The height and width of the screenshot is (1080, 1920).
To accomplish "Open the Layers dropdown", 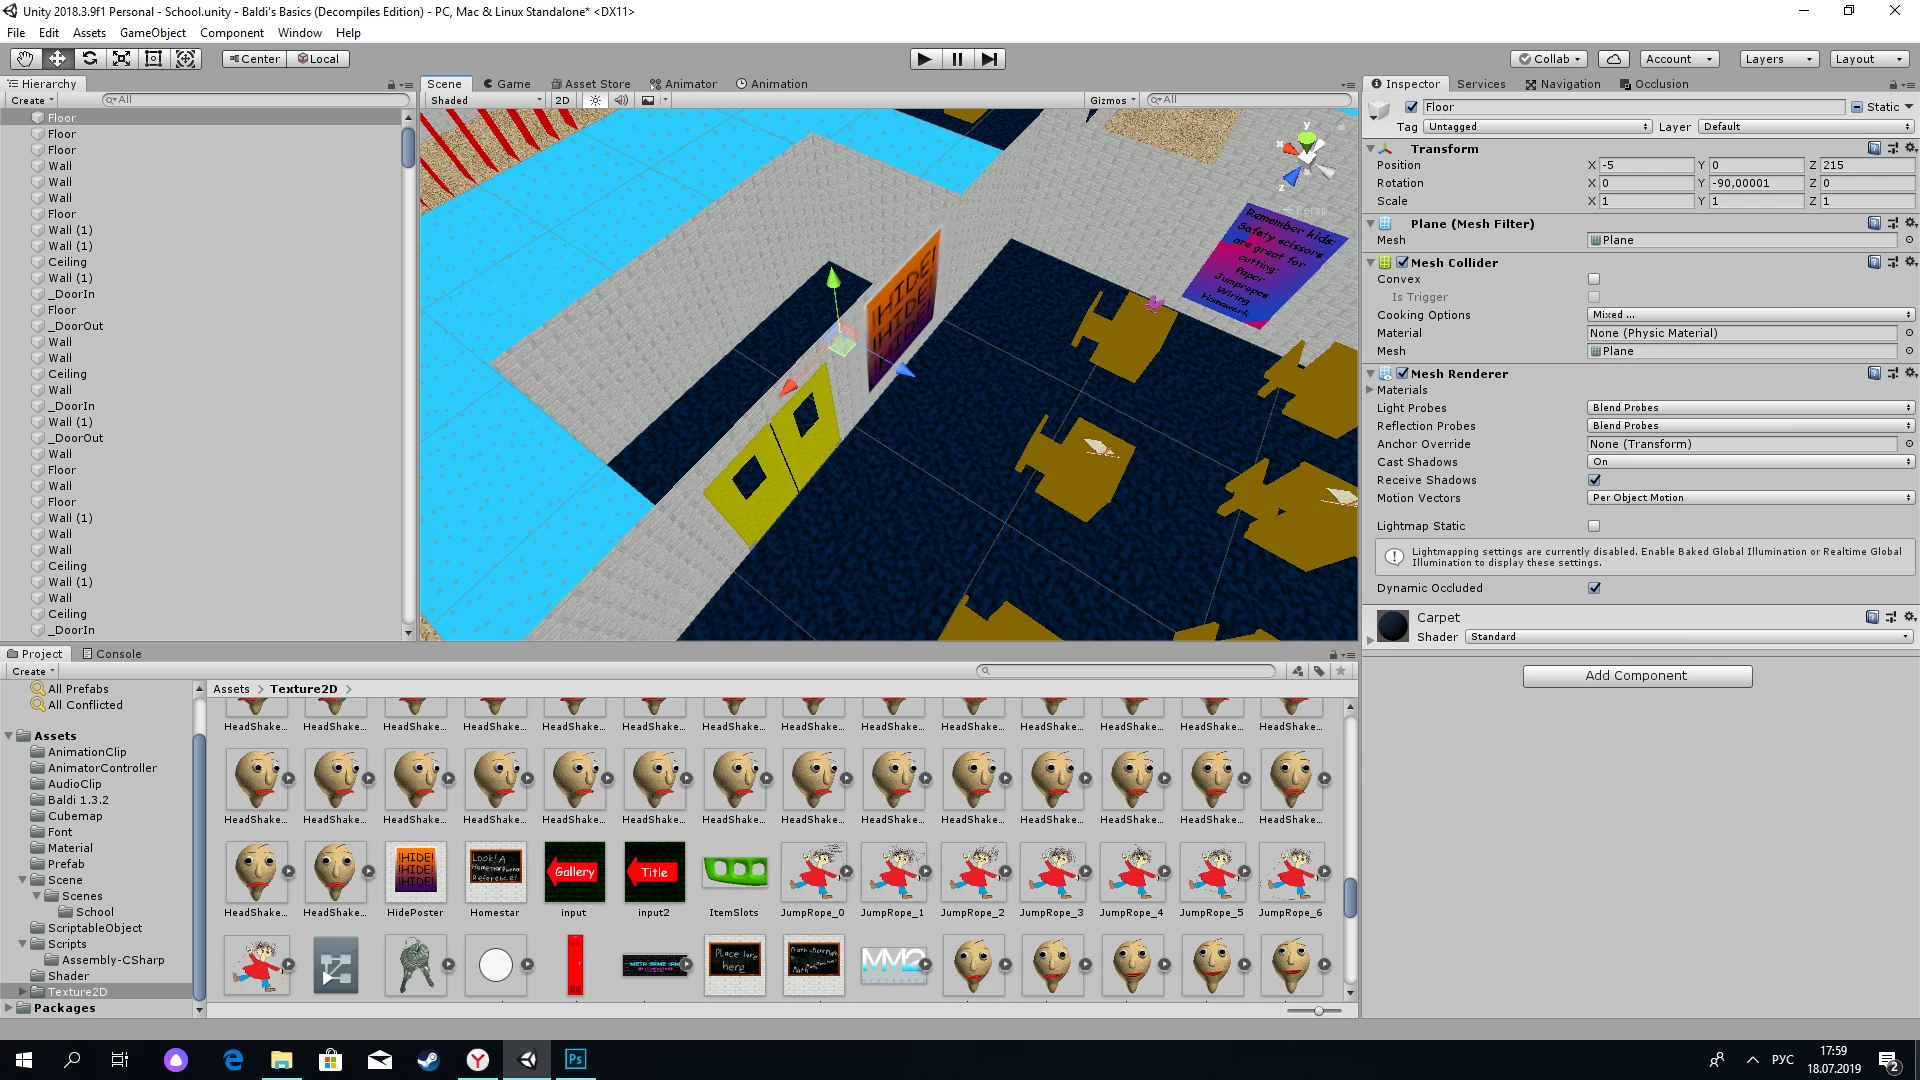I will point(1778,59).
